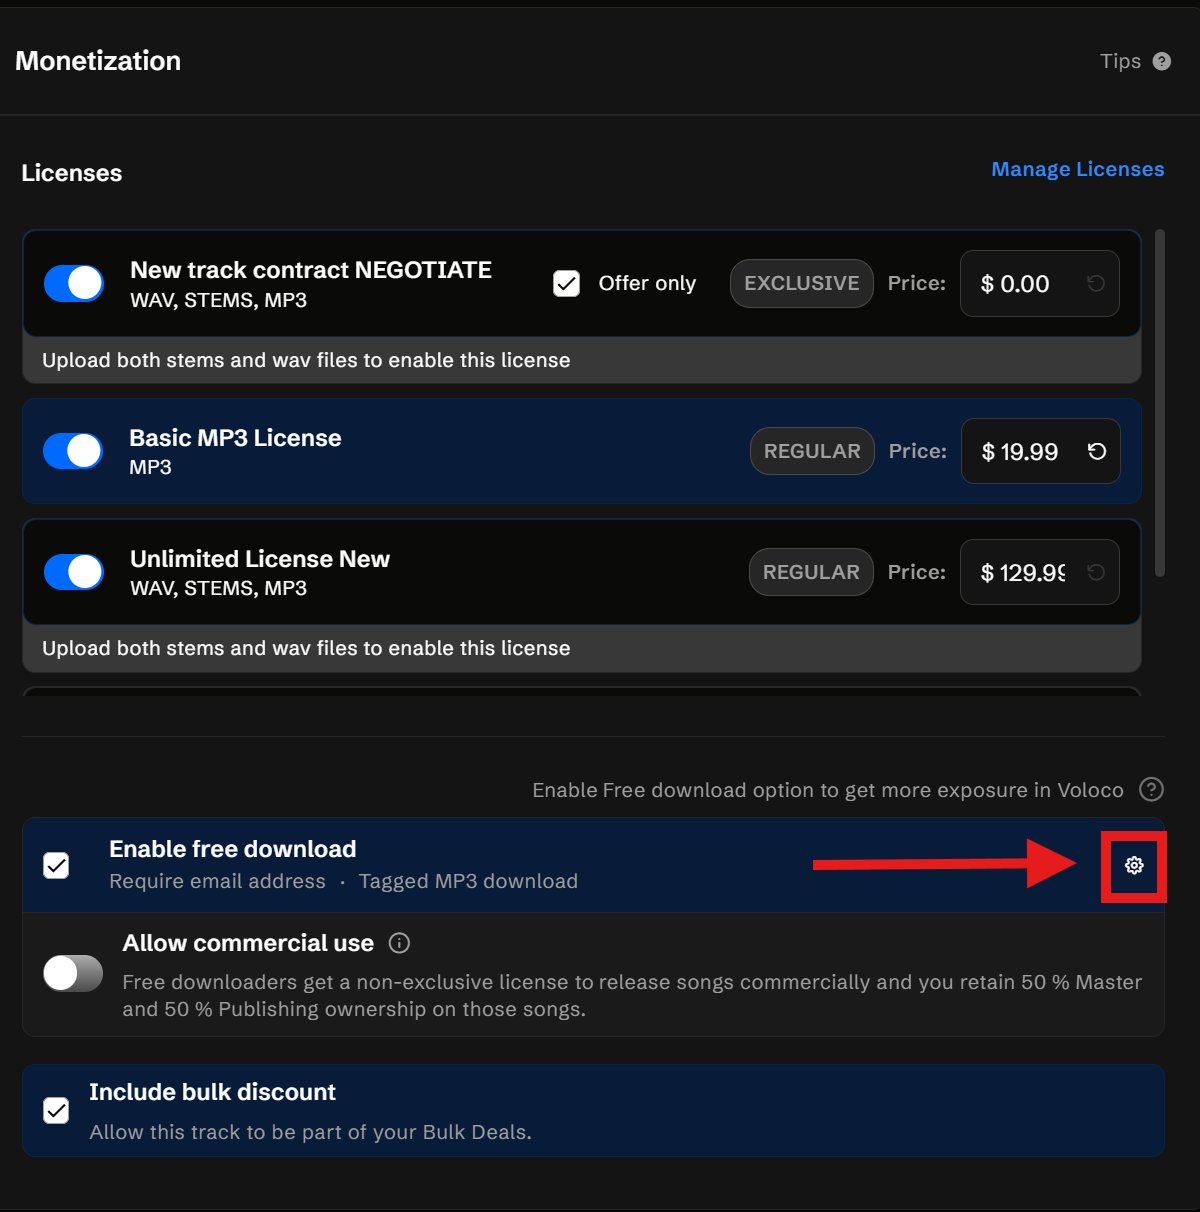Click help icon beside Voloco exposure text
Viewport: 1200px width, 1212px height.
coord(1152,790)
